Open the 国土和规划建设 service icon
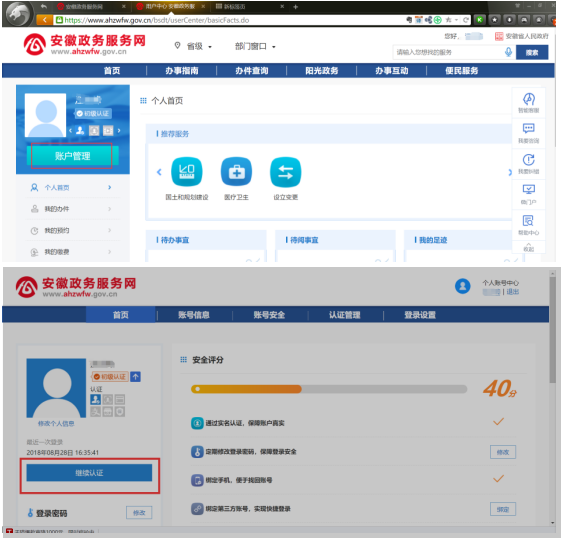This screenshot has width=561, height=545. tap(186, 172)
